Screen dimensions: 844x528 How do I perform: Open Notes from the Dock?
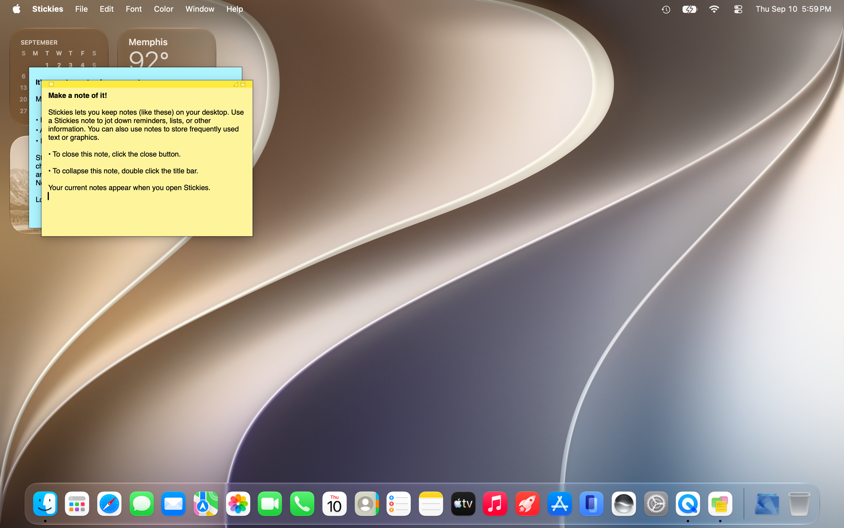431,504
